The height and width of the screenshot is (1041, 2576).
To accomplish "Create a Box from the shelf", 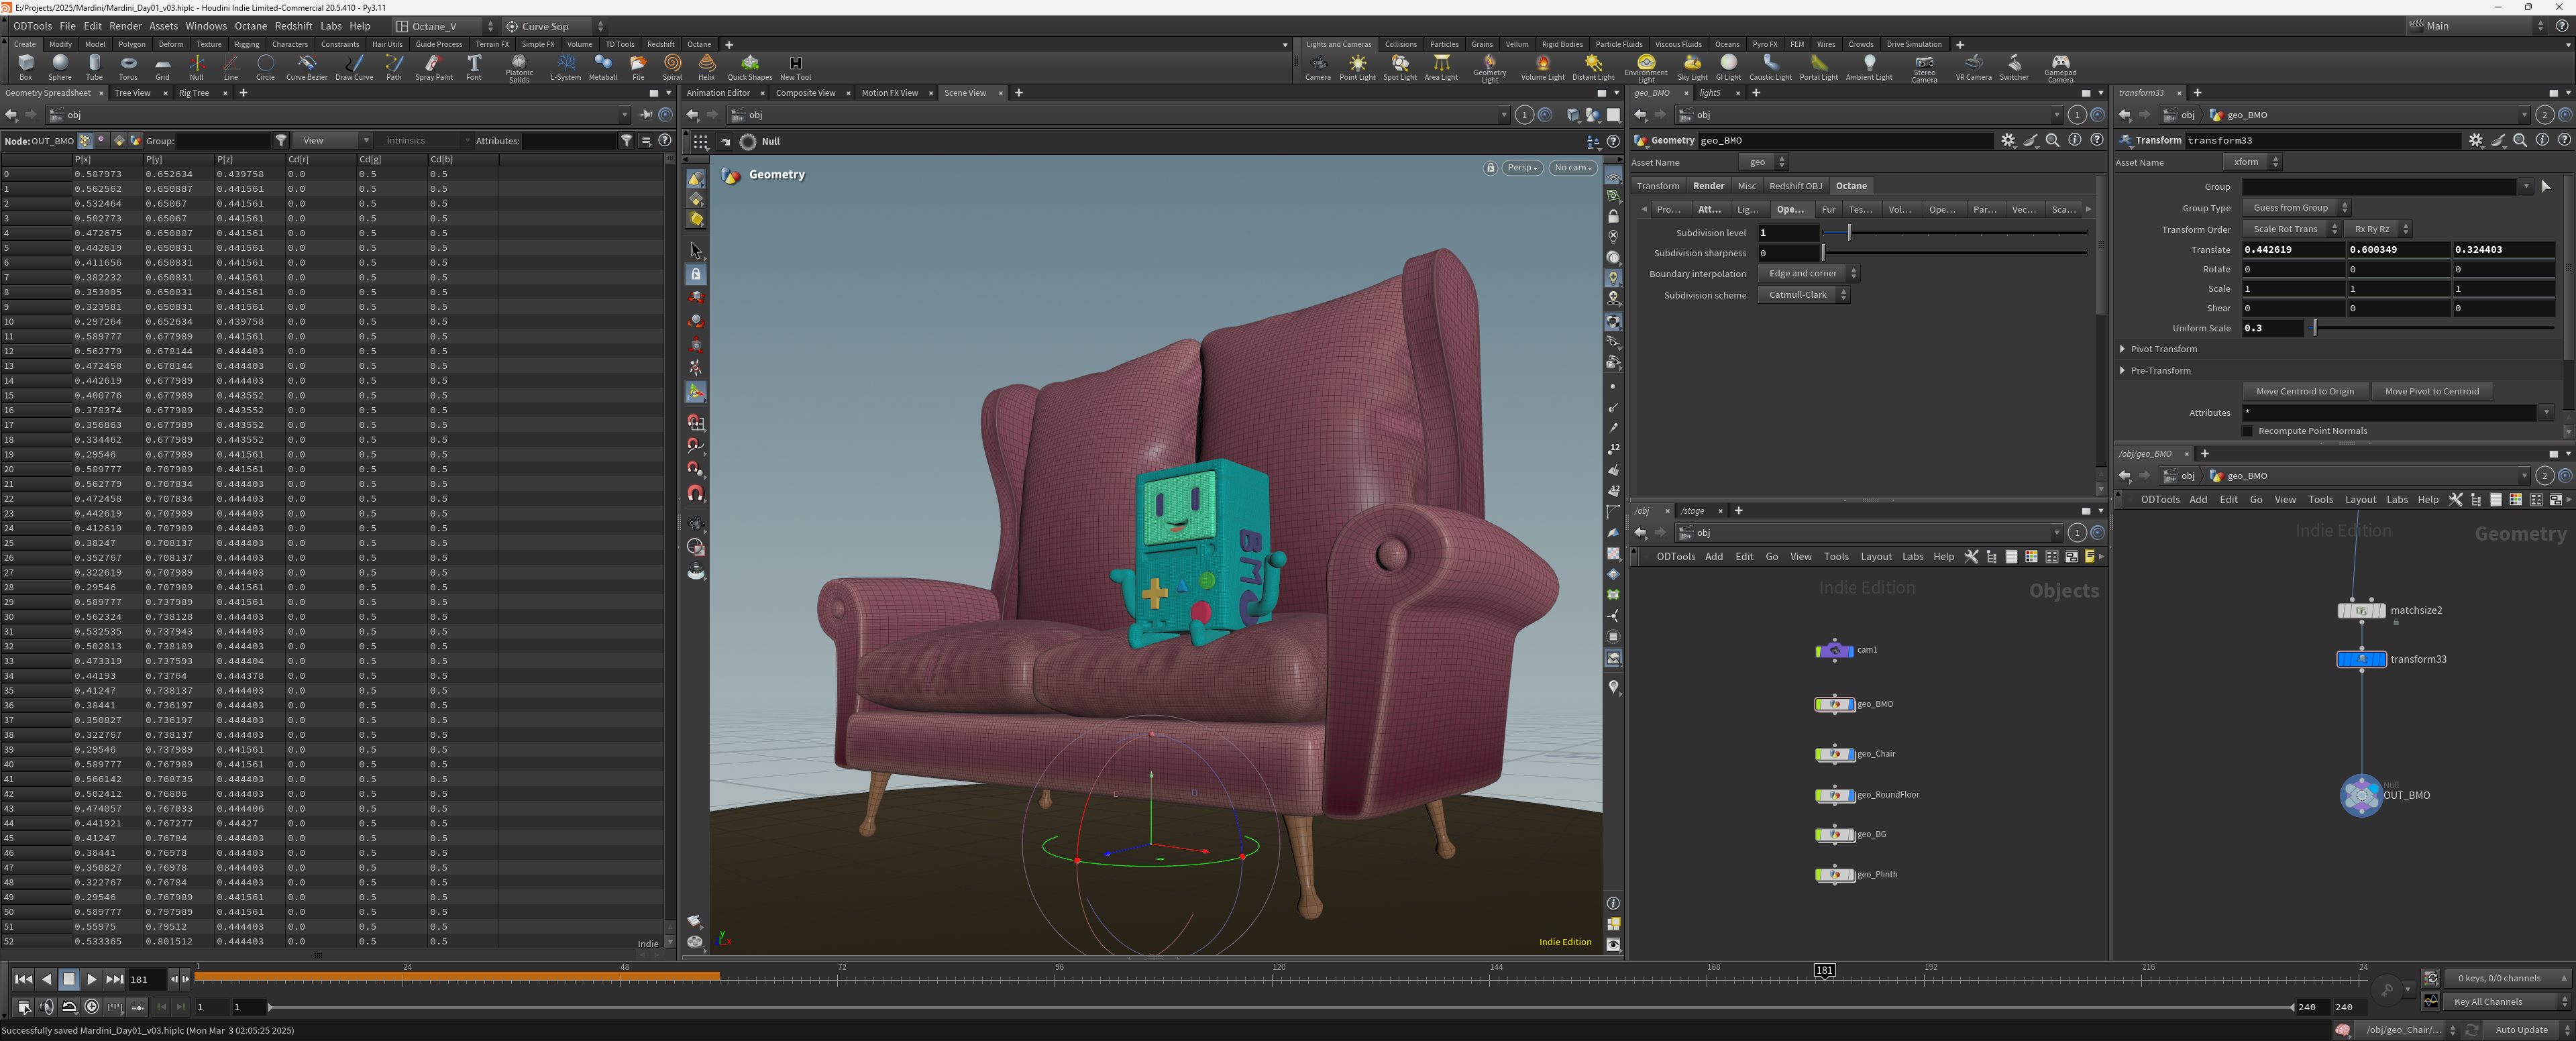I will pyautogui.click(x=26, y=67).
